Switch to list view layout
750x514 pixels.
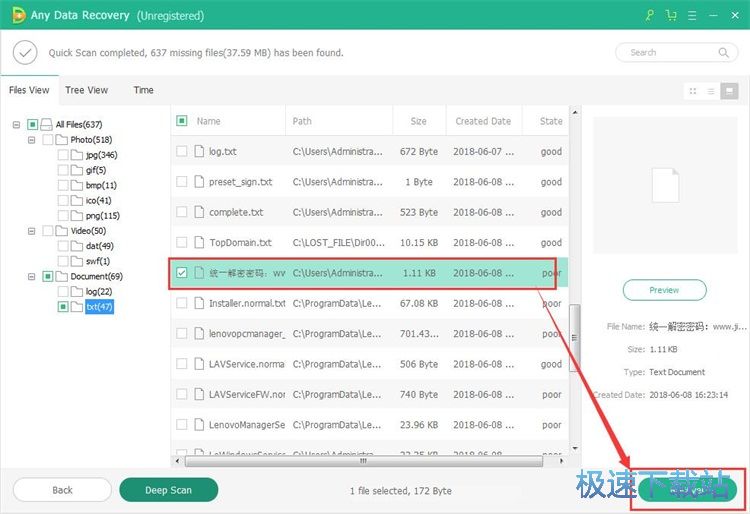[711, 91]
